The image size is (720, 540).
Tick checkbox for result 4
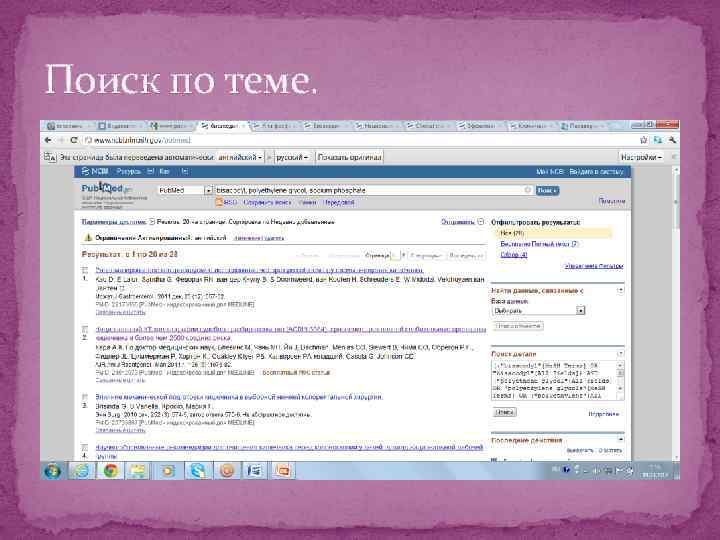tap(85, 447)
